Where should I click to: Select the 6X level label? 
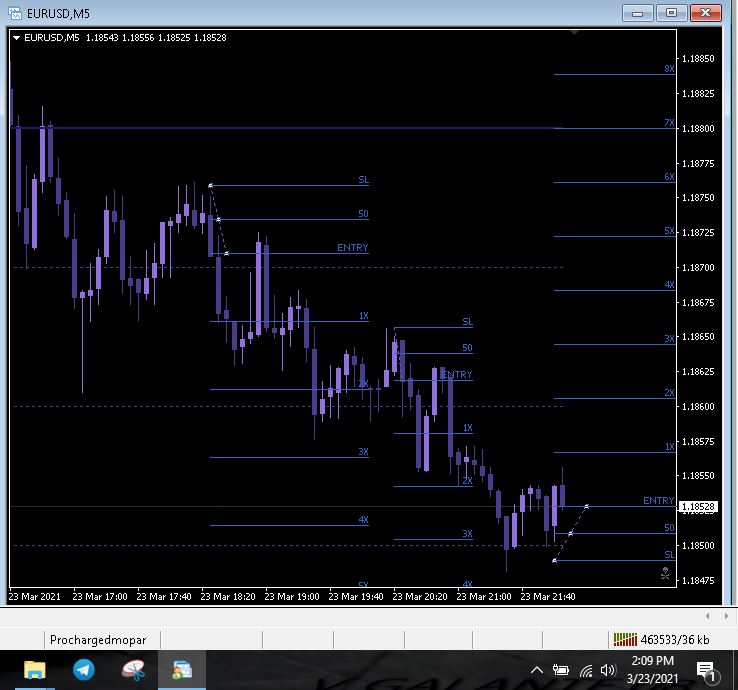click(669, 177)
